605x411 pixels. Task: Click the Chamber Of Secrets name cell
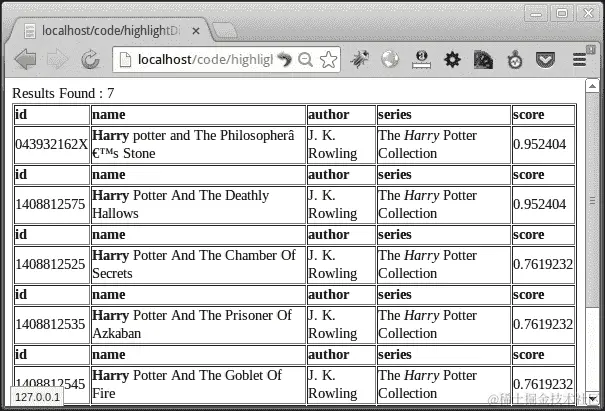198,265
